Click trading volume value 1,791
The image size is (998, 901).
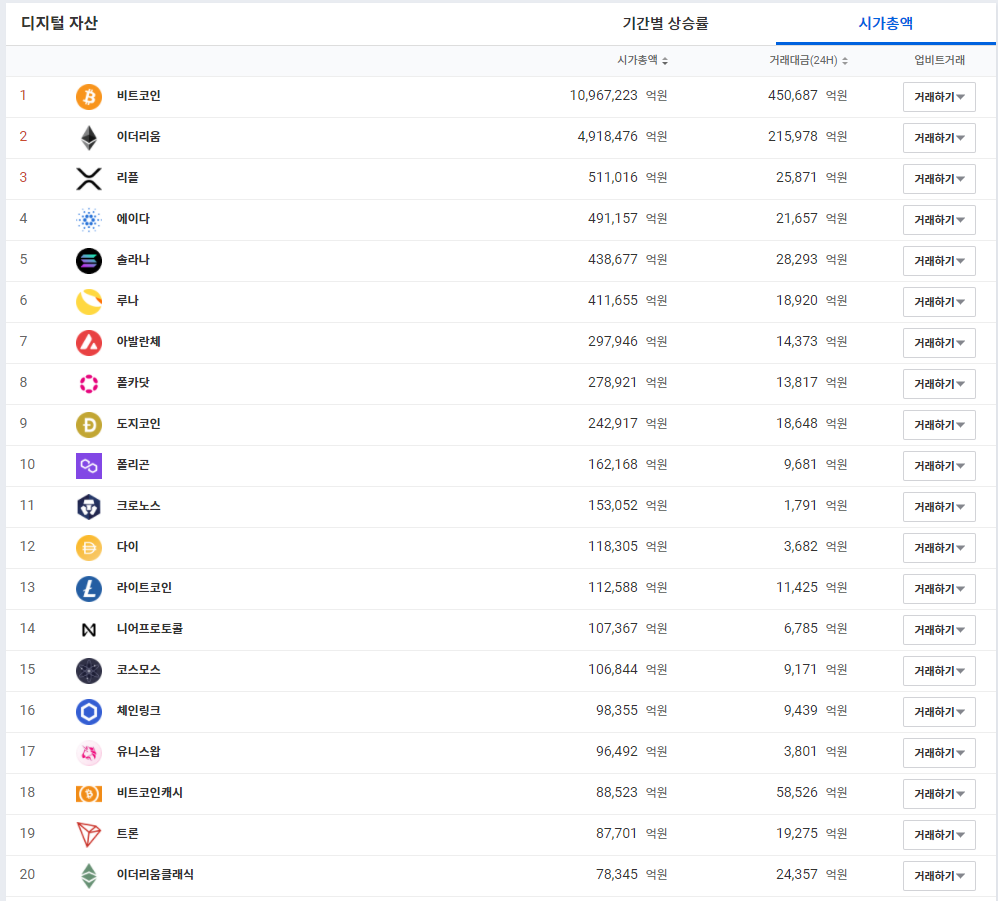[x=800, y=505]
